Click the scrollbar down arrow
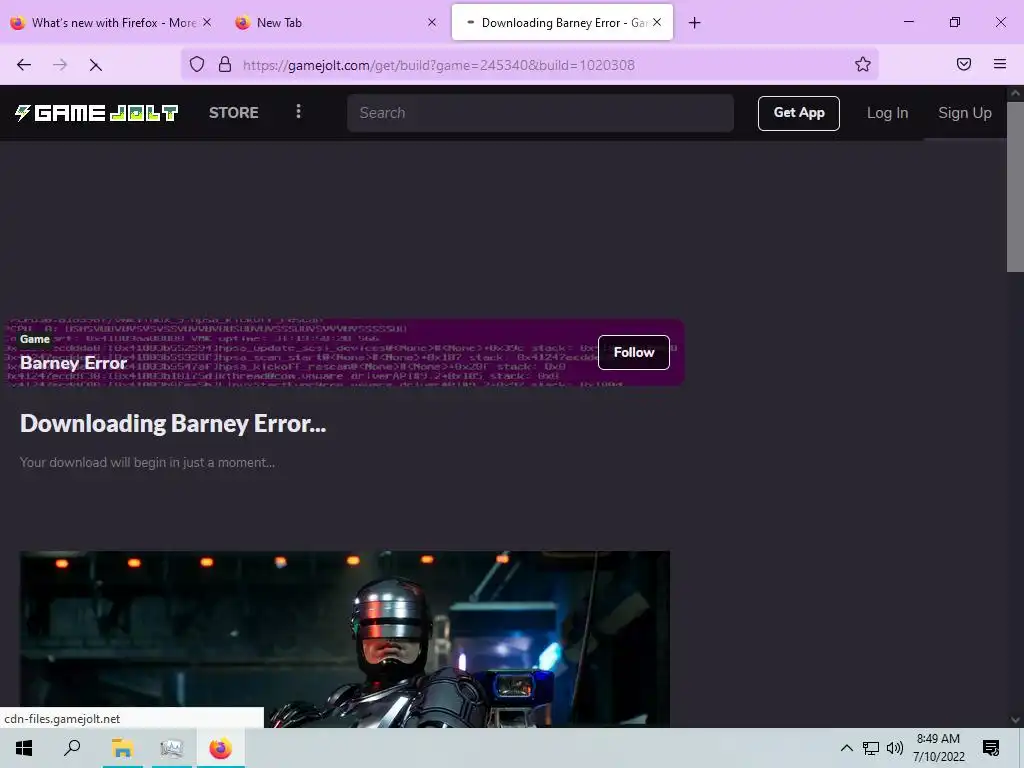Viewport: 1024px width, 768px height. (x=1015, y=720)
